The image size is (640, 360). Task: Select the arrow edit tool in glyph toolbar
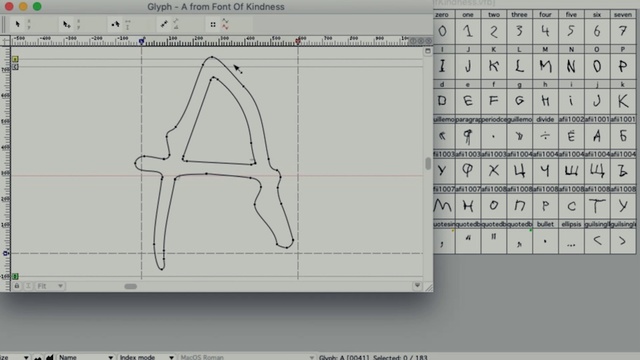click(18, 24)
